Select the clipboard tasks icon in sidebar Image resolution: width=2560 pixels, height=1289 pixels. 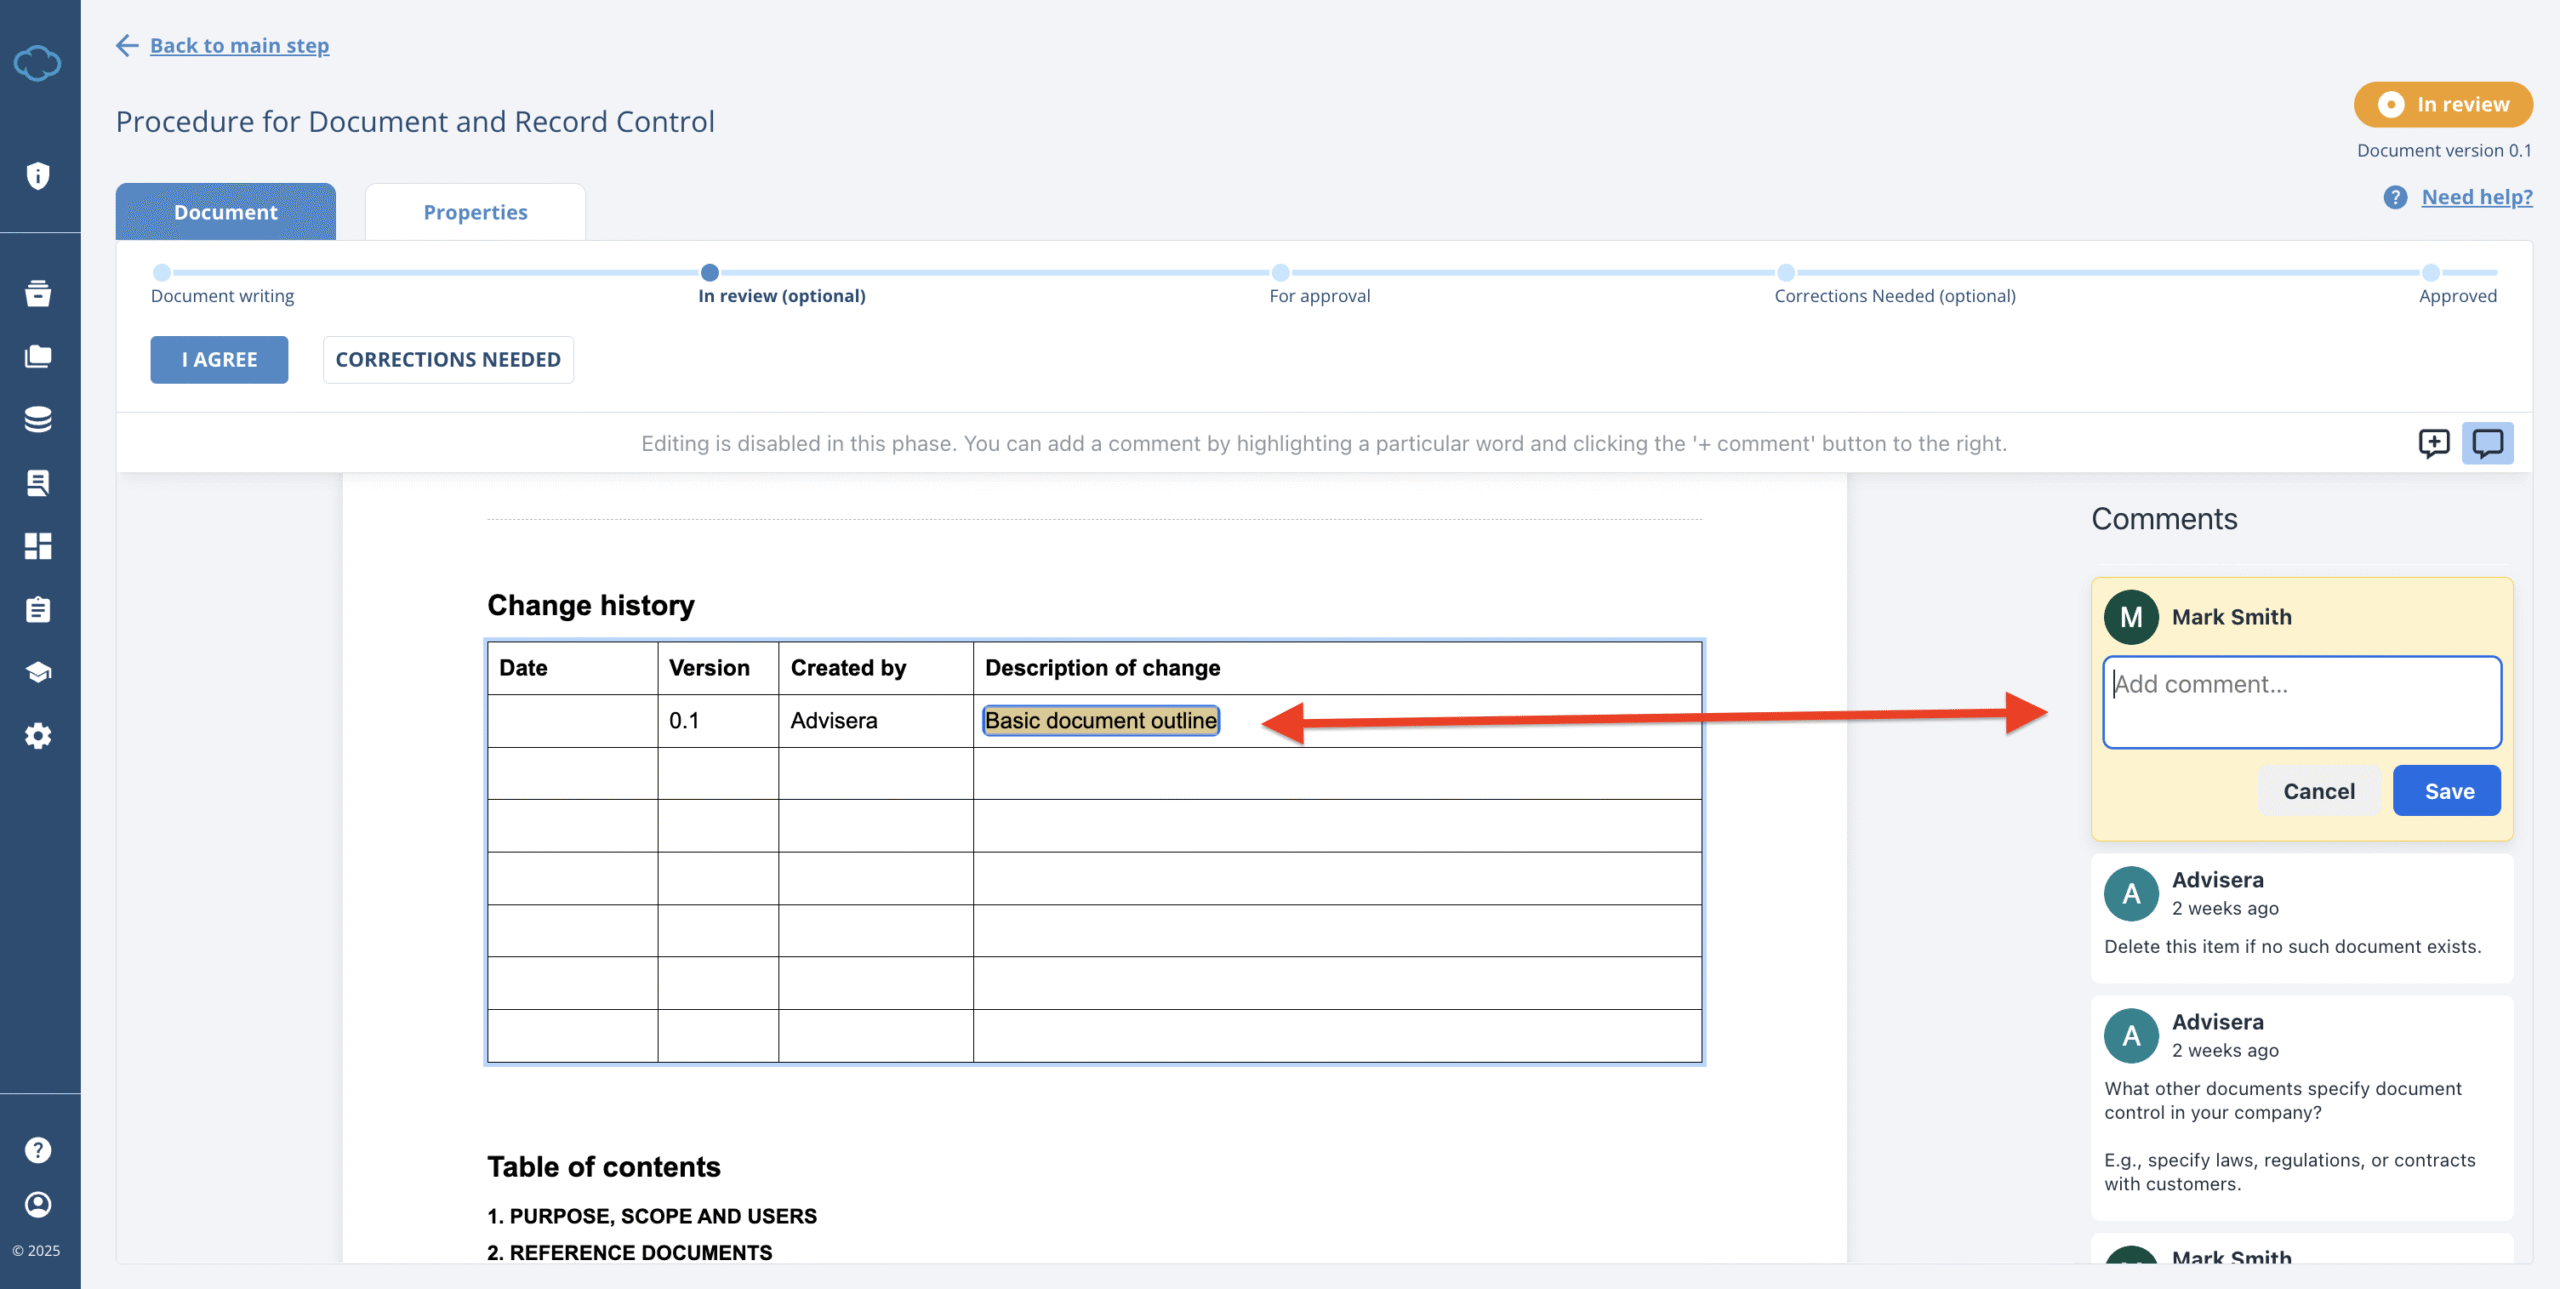[38, 609]
